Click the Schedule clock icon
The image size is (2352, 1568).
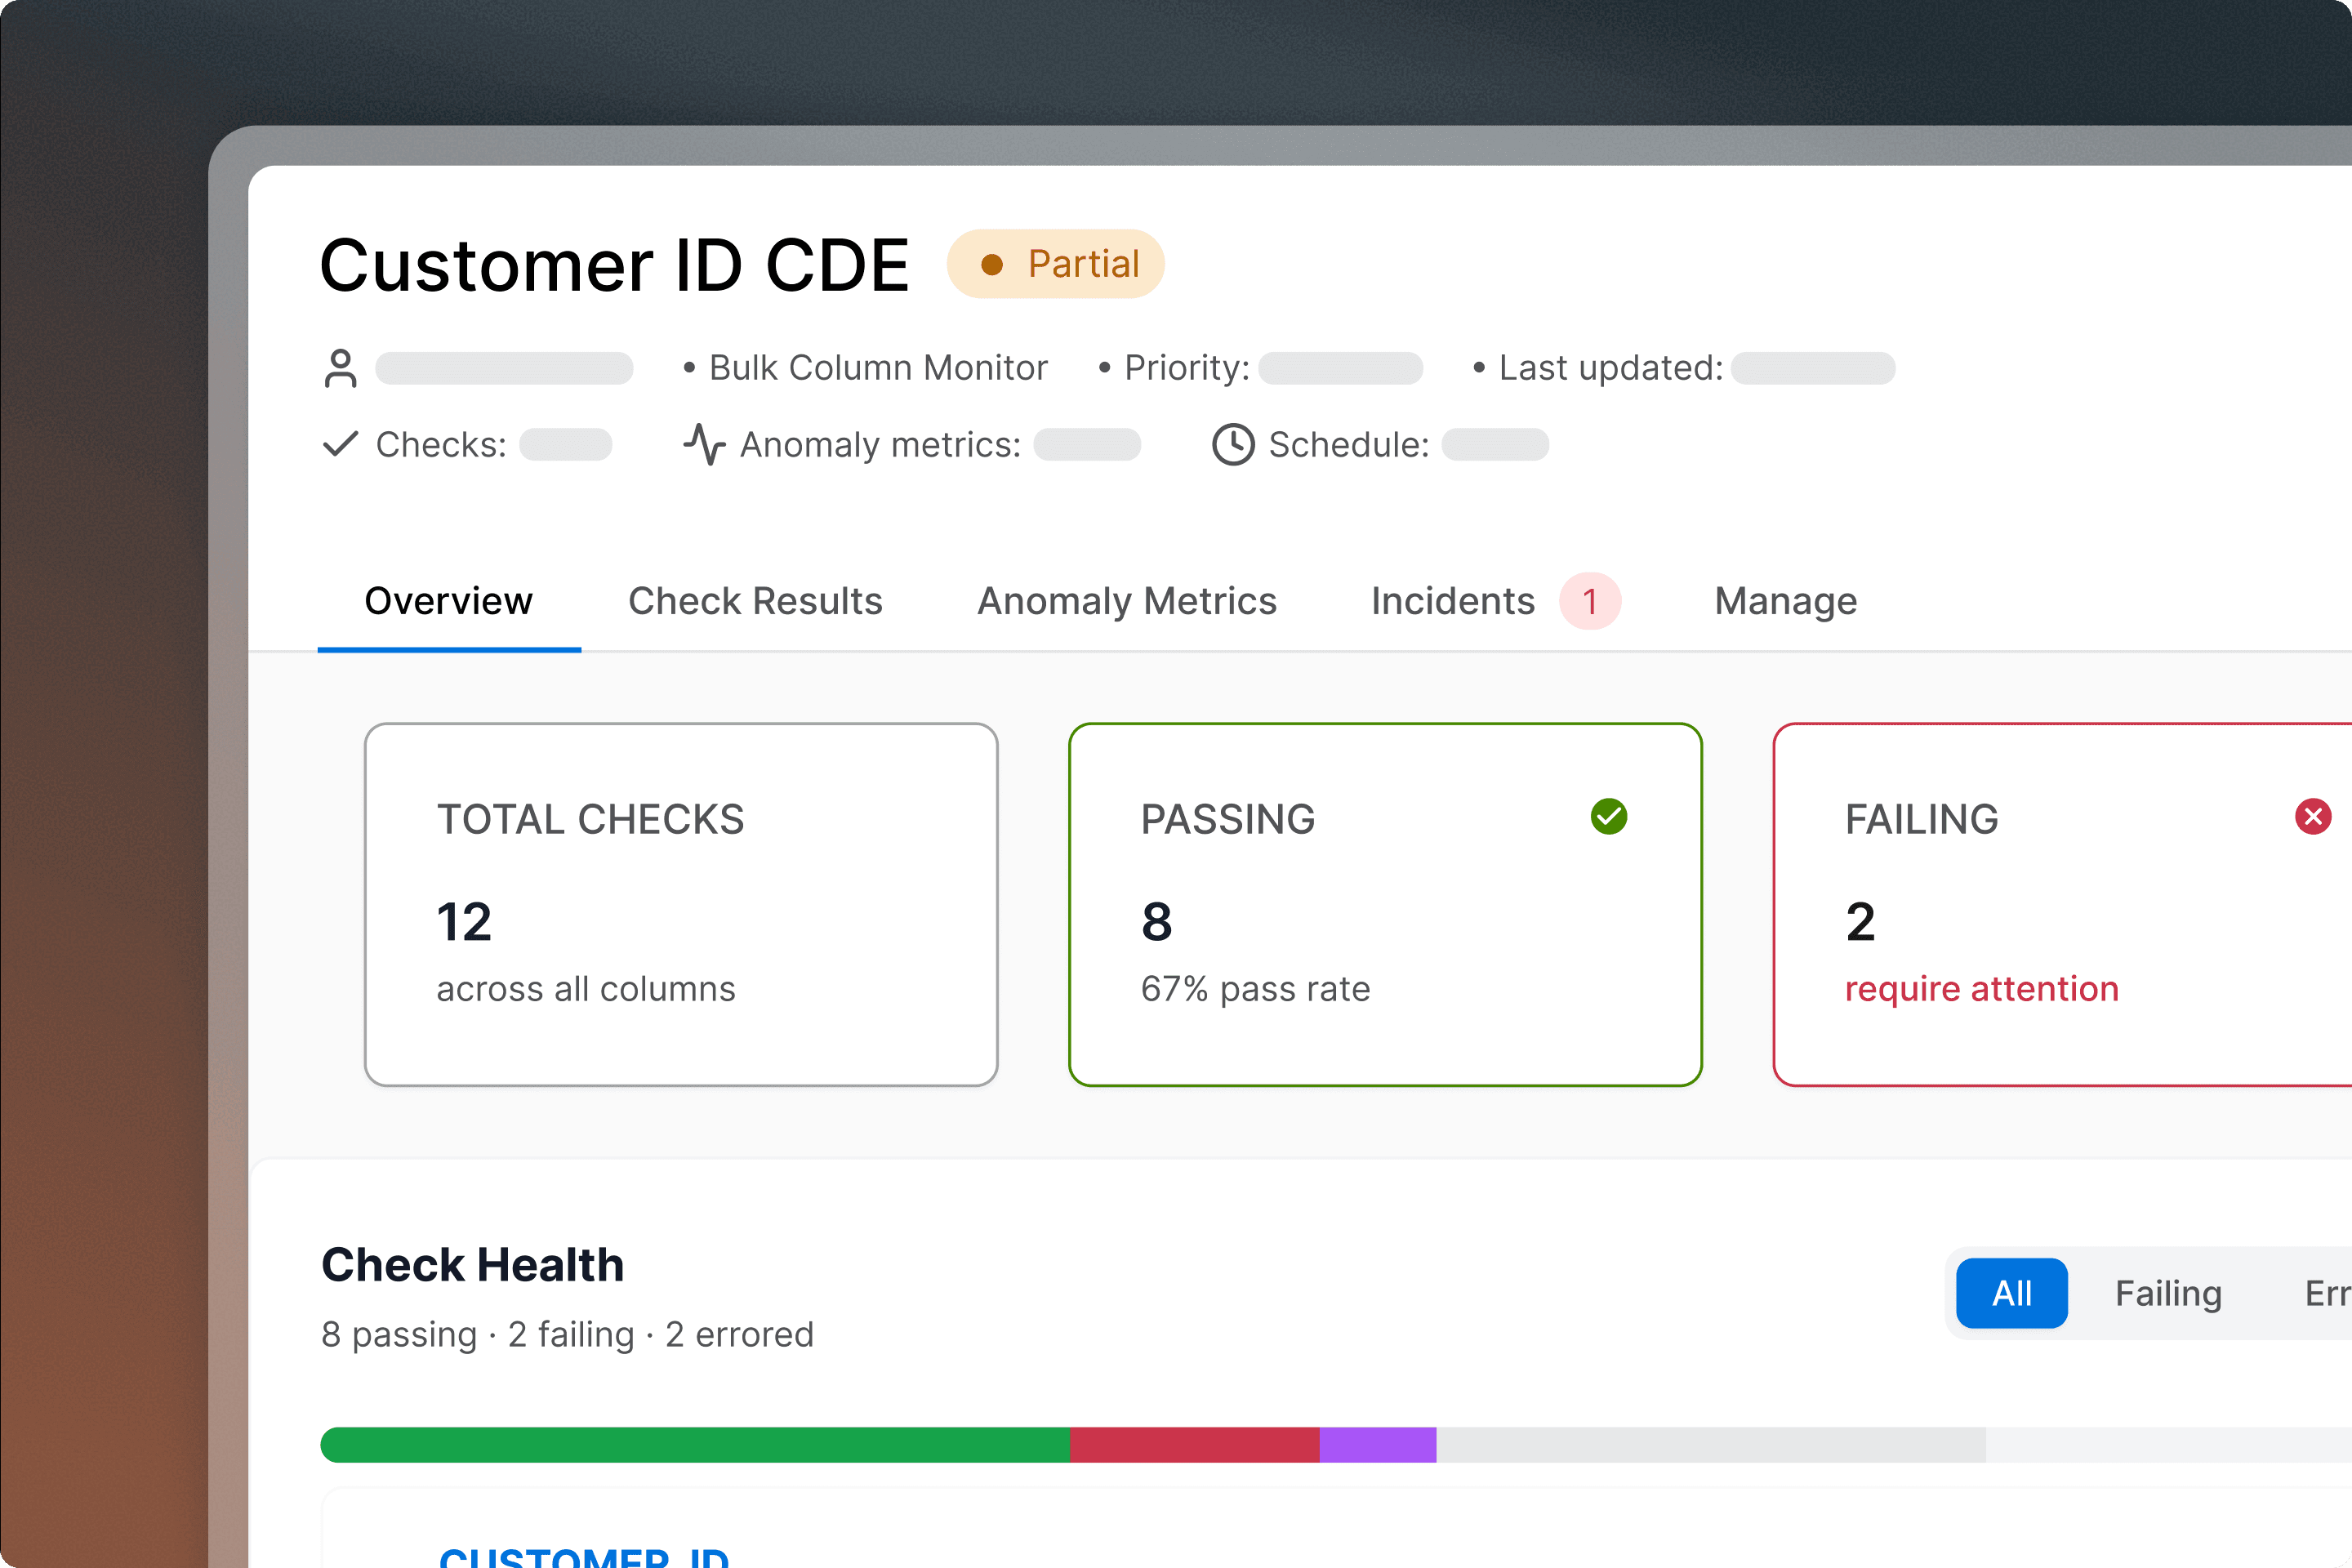click(x=1233, y=444)
